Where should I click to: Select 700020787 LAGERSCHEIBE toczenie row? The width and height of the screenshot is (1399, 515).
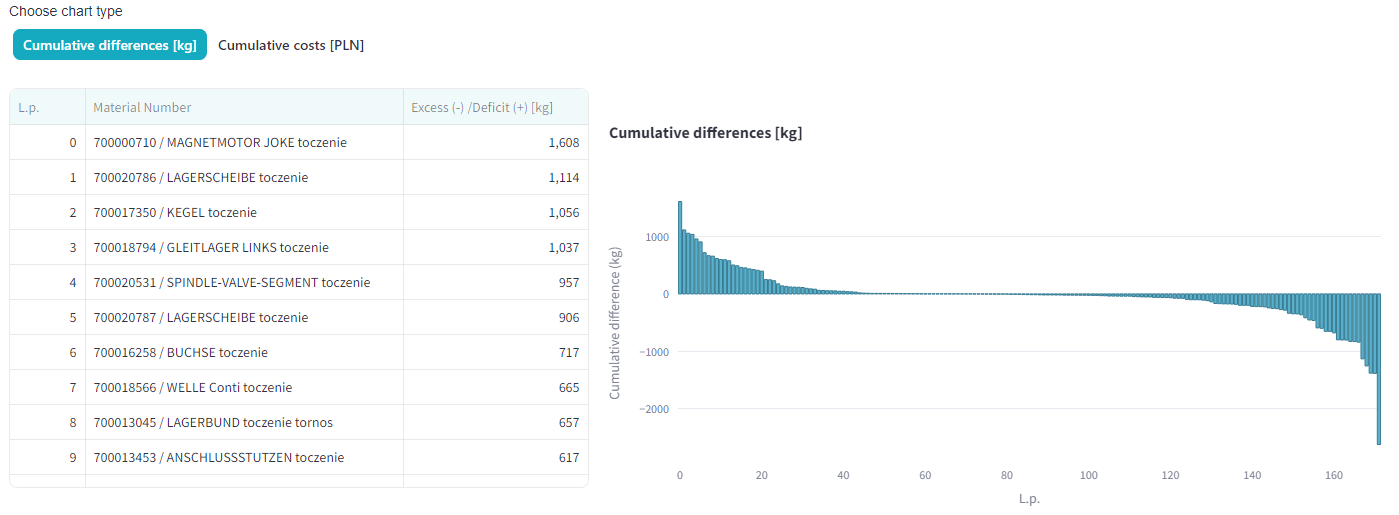(x=299, y=318)
